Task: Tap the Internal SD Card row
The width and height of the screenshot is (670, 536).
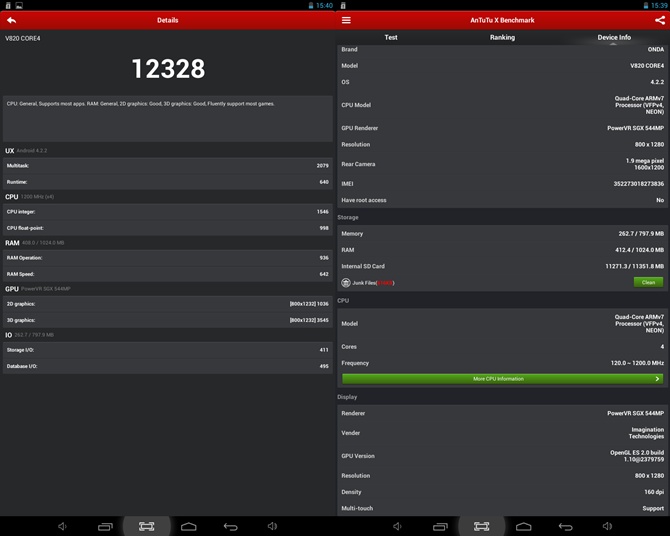Action: click(502, 266)
